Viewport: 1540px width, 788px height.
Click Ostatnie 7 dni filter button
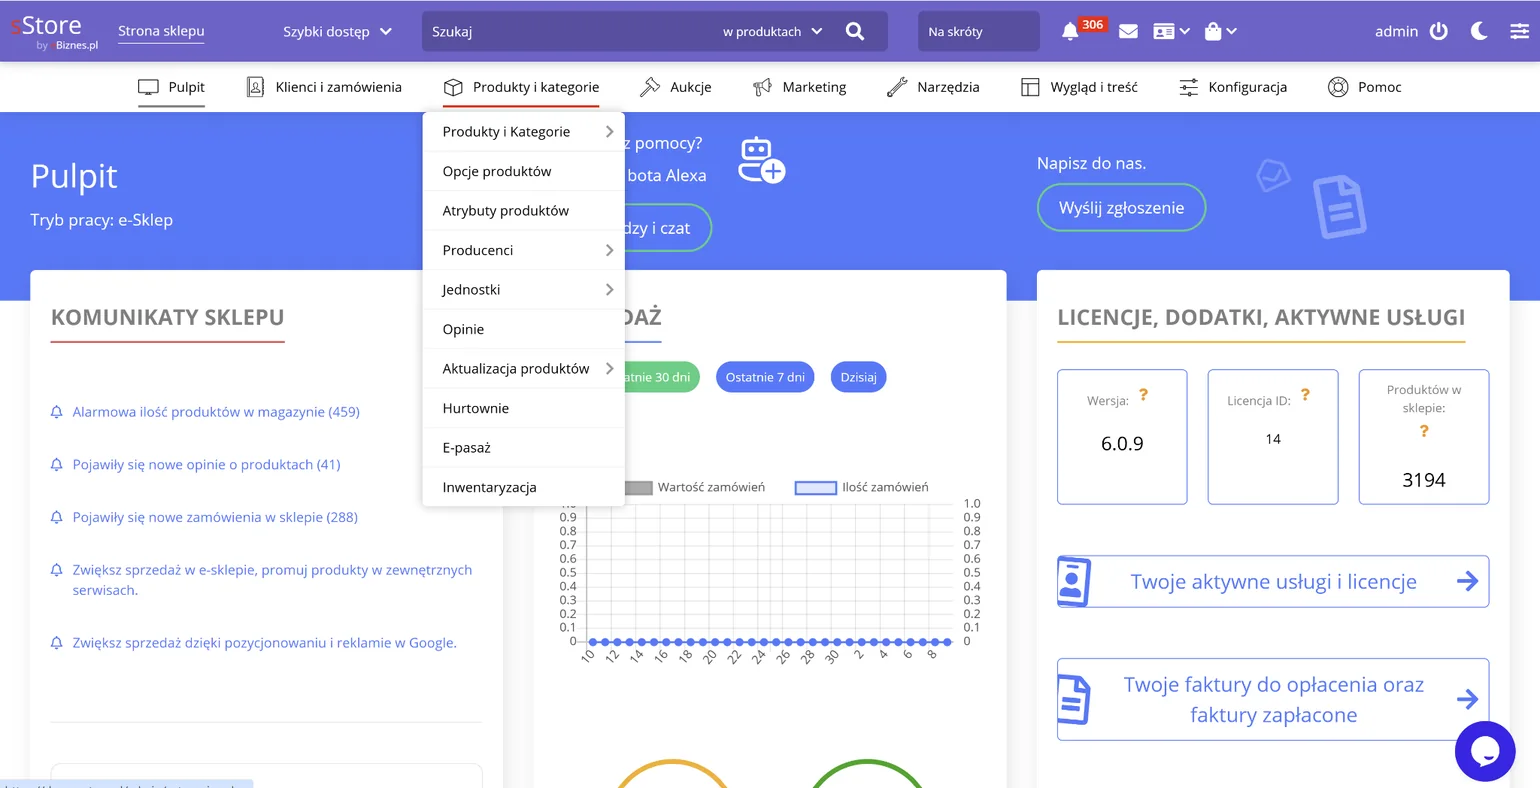coord(765,377)
